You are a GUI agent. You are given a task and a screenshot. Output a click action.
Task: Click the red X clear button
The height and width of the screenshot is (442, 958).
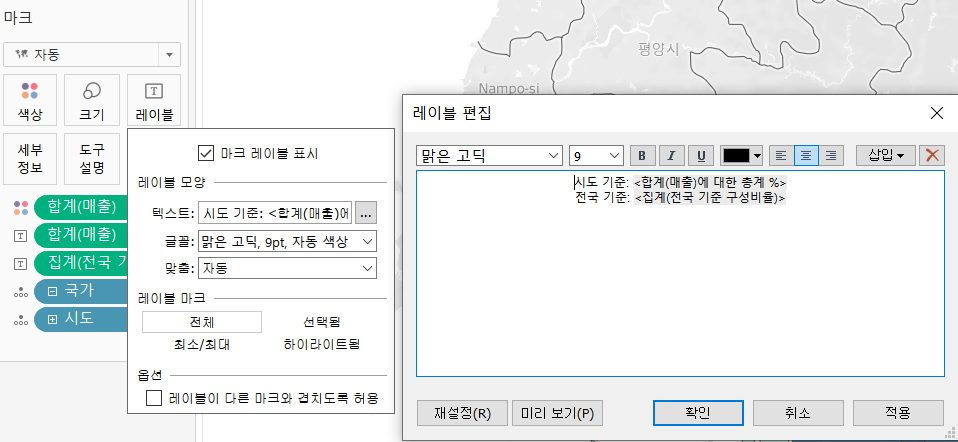[x=932, y=155]
